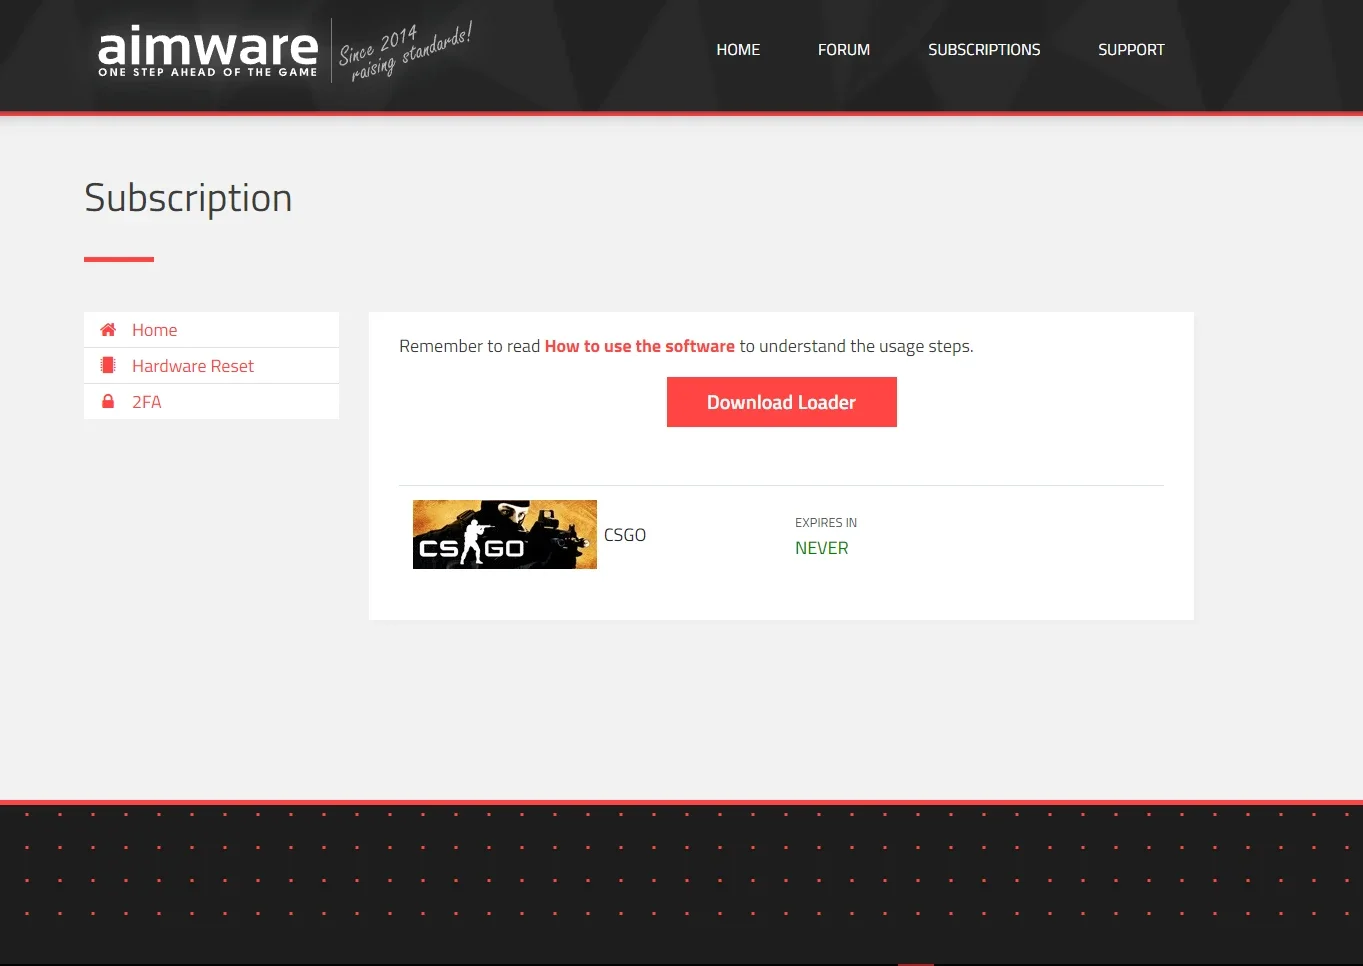
Task: Click the NEVER expiry value
Action: point(822,548)
